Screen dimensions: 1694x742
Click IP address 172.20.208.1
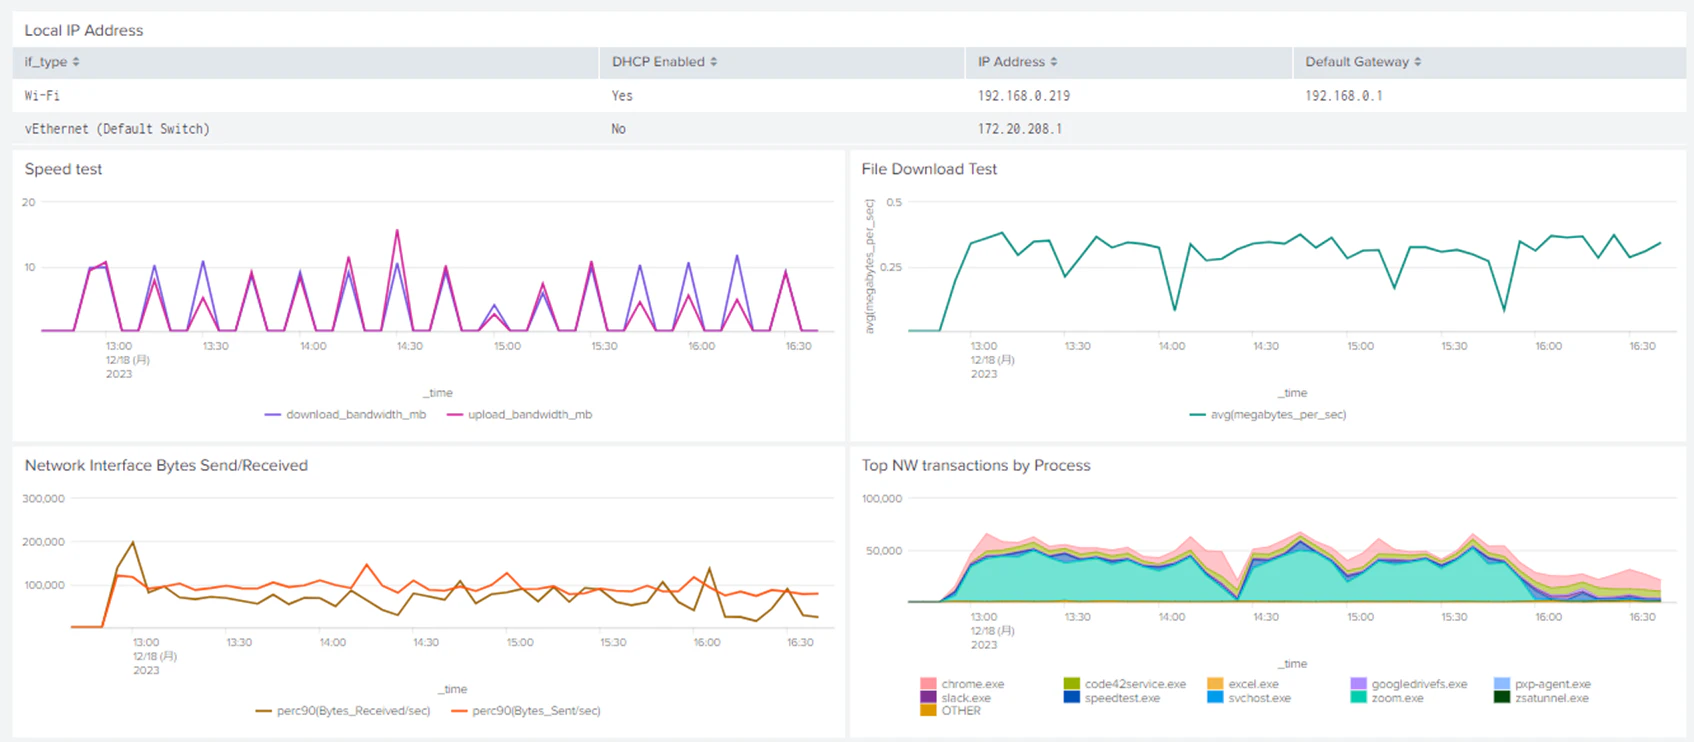pyautogui.click(x=1020, y=129)
